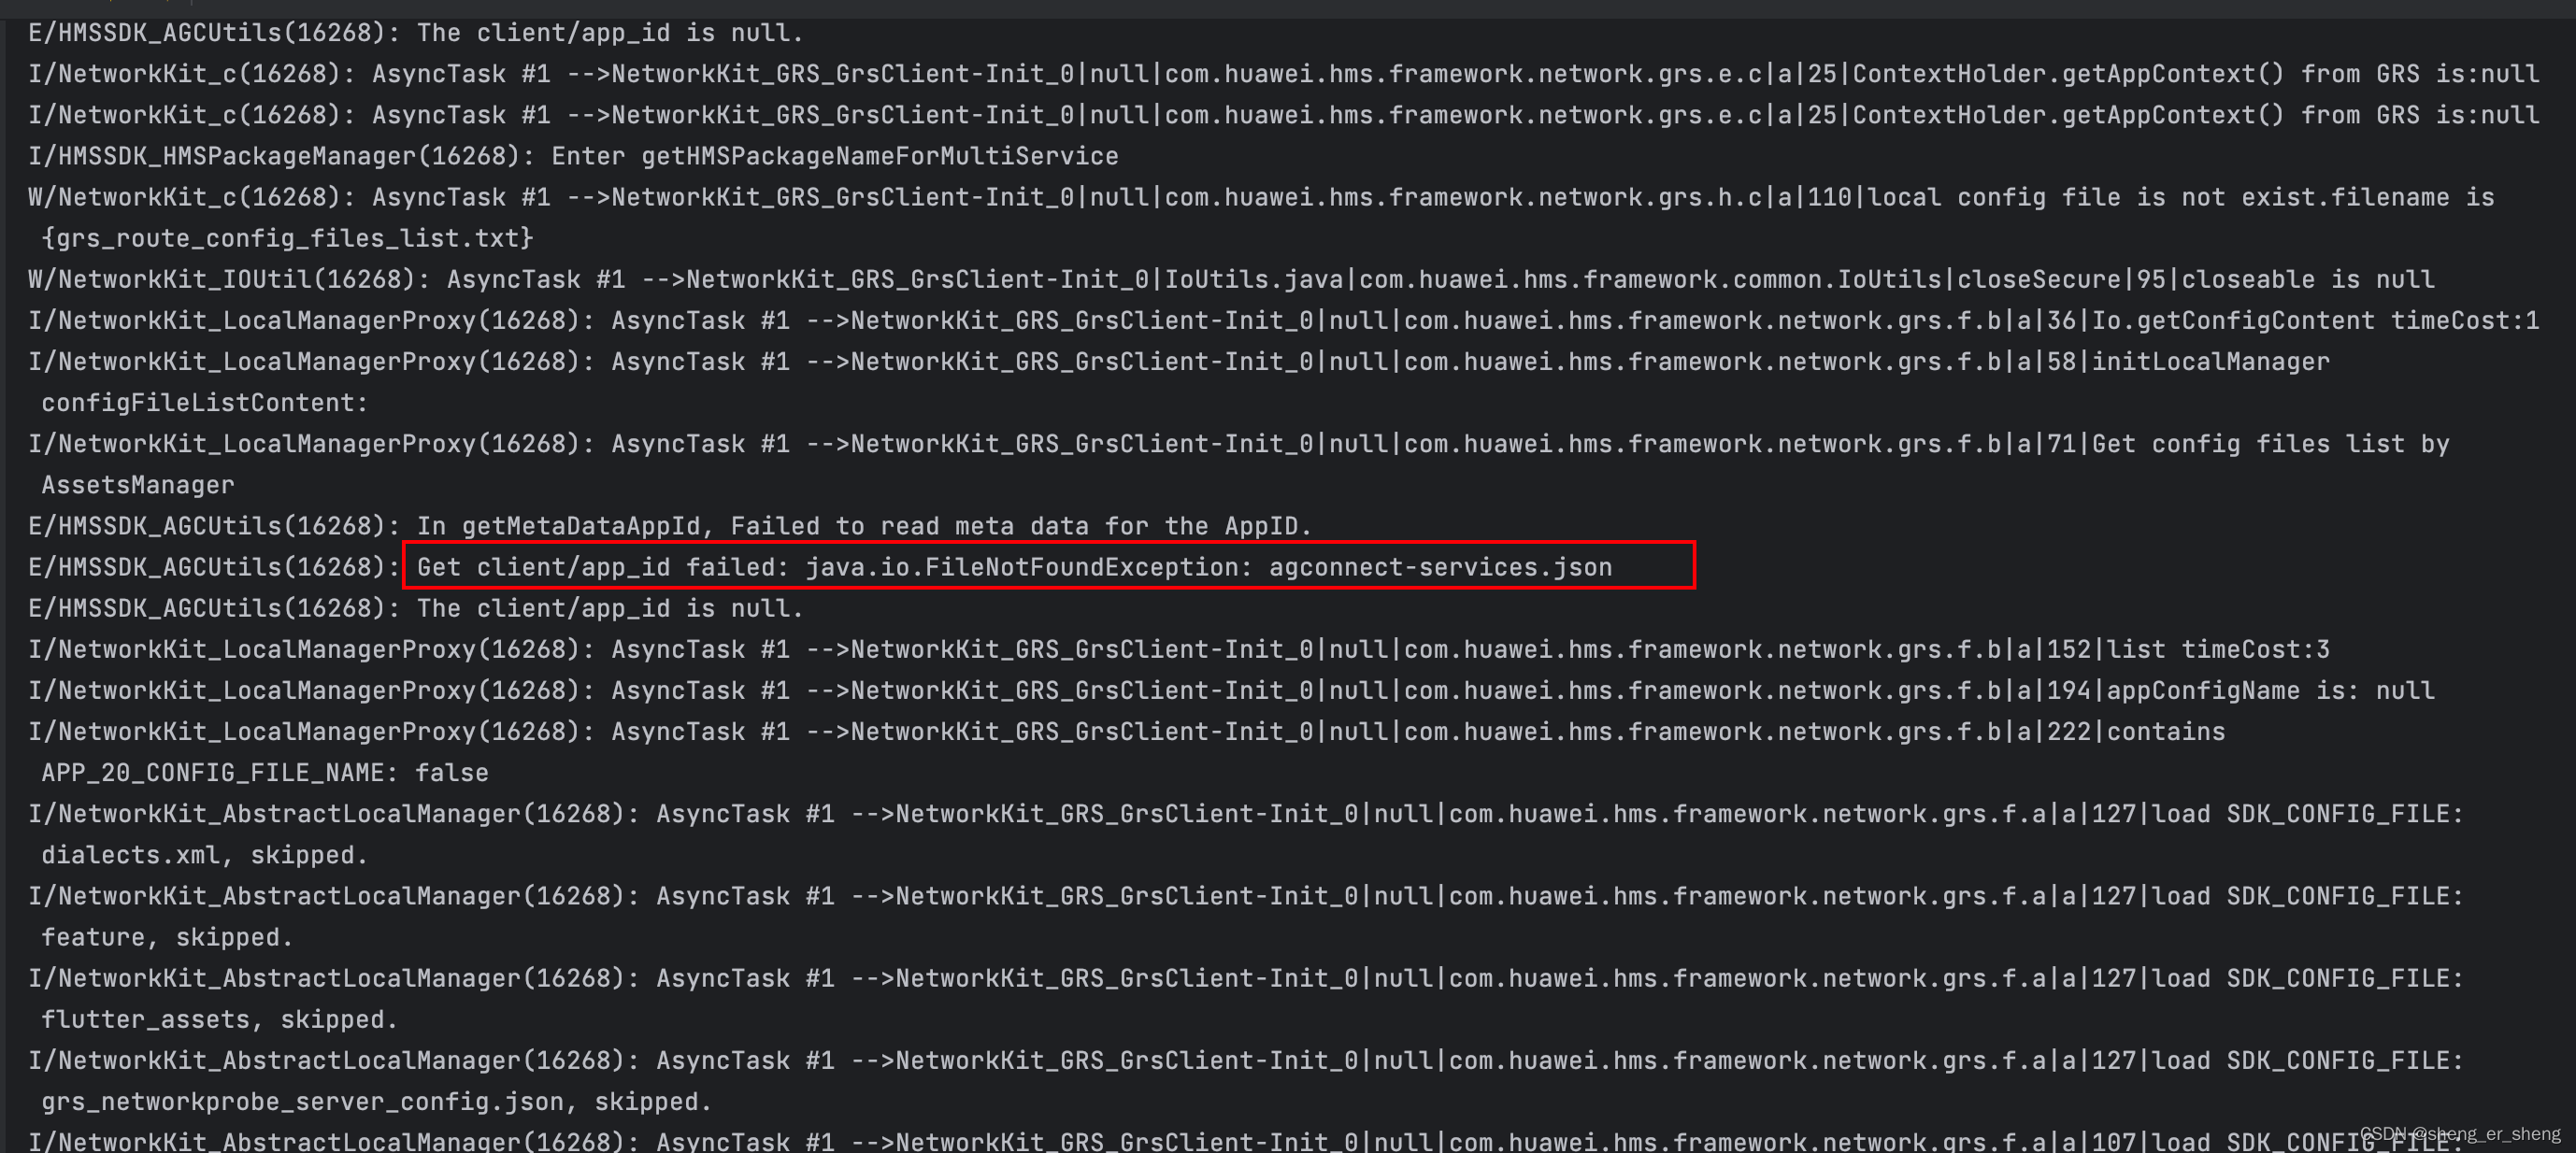Click the 'Get config files list by' log line
This screenshot has width=2576, height=1153.
point(1239,444)
